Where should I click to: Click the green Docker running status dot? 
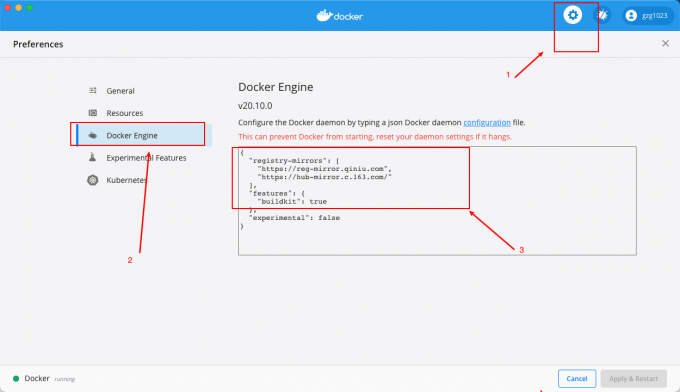pos(16,379)
